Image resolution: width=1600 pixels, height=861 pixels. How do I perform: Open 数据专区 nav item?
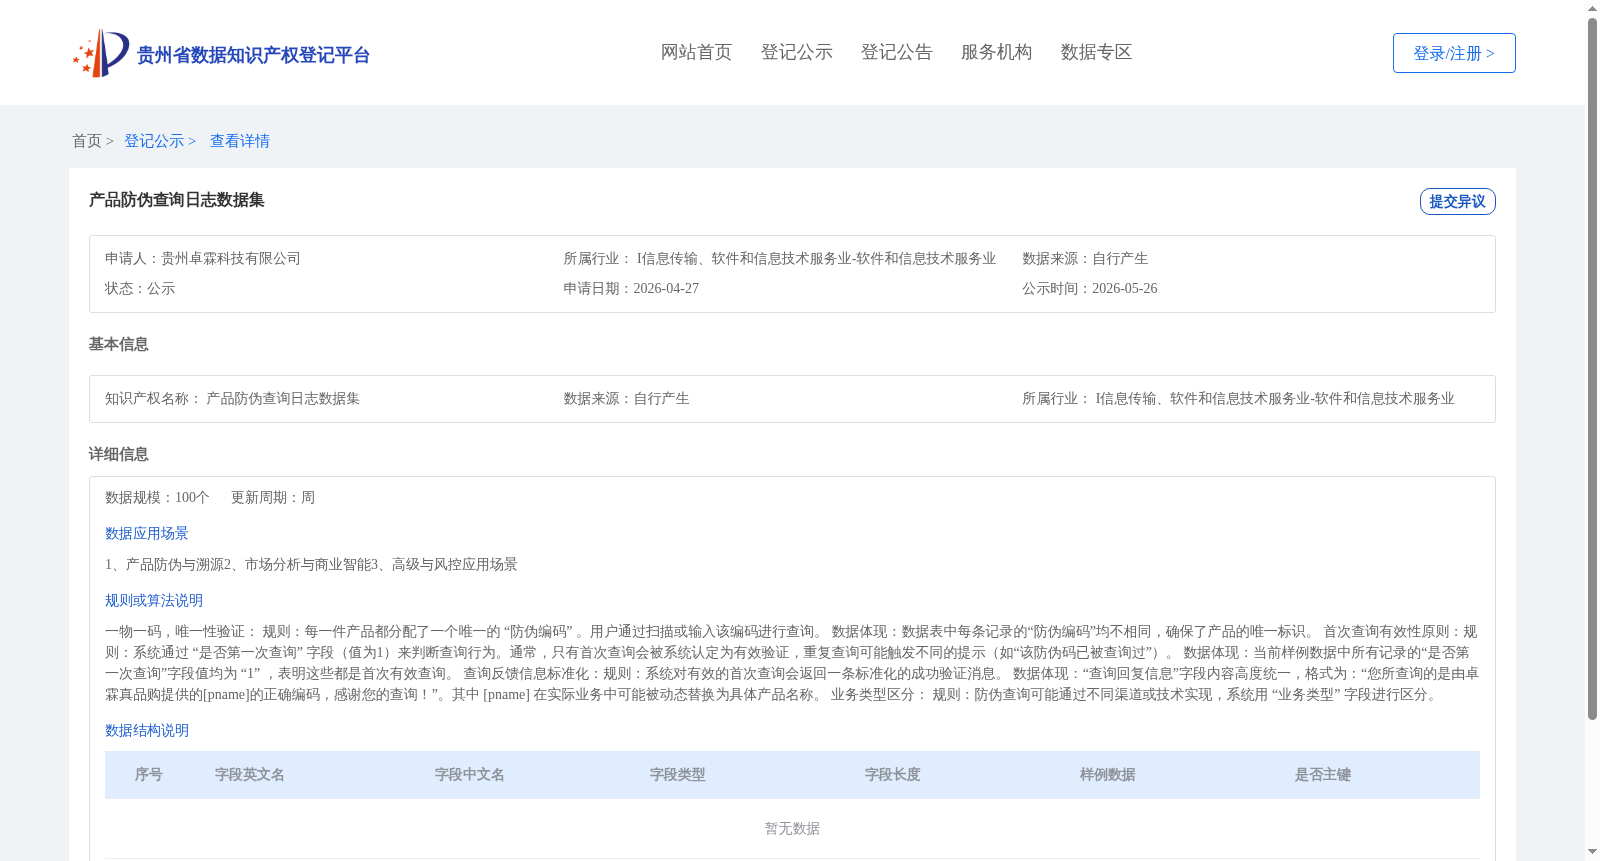coord(1096,52)
